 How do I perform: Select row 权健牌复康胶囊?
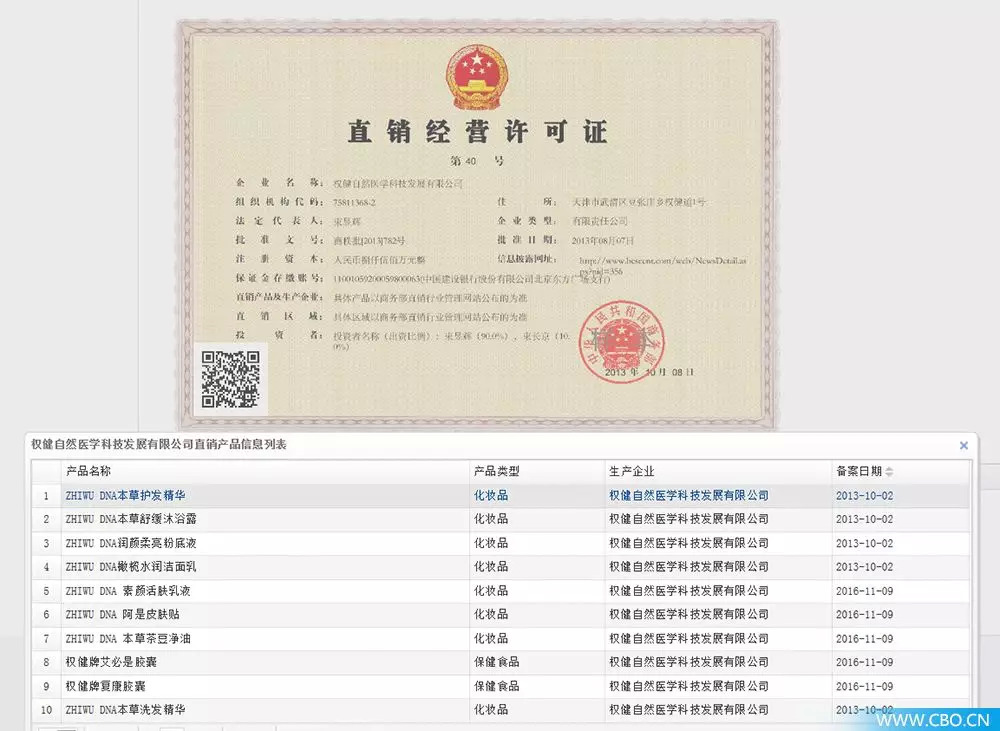point(501,686)
